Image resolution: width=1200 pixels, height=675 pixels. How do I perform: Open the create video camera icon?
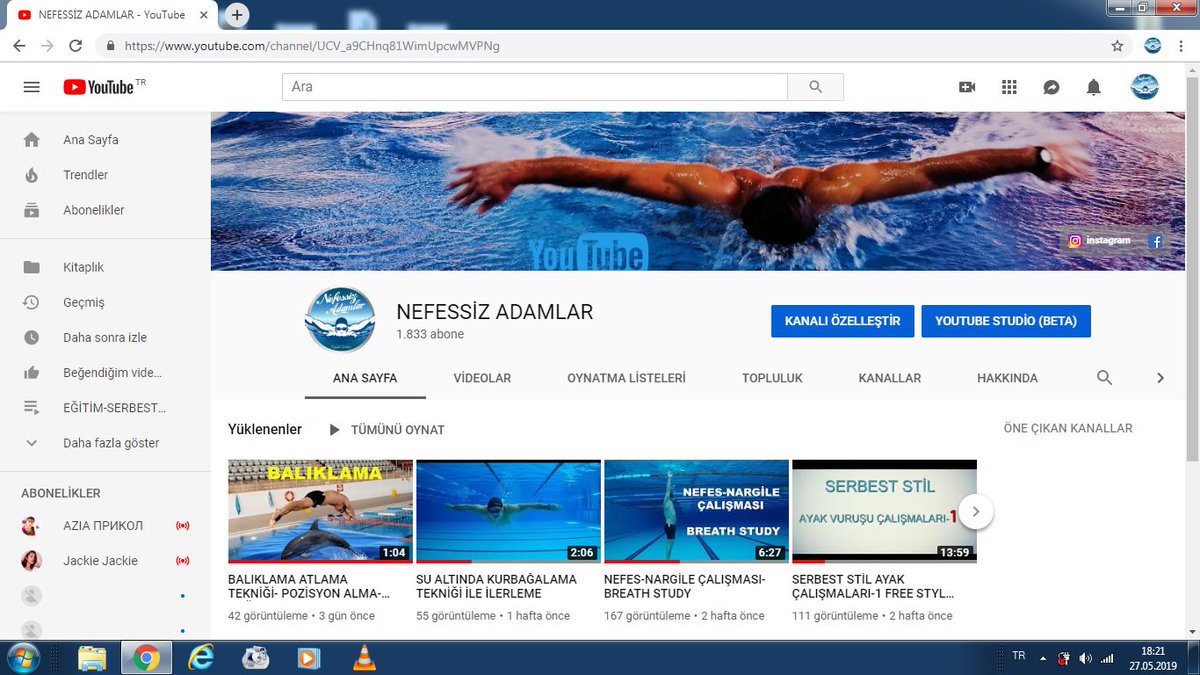click(x=967, y=87)
